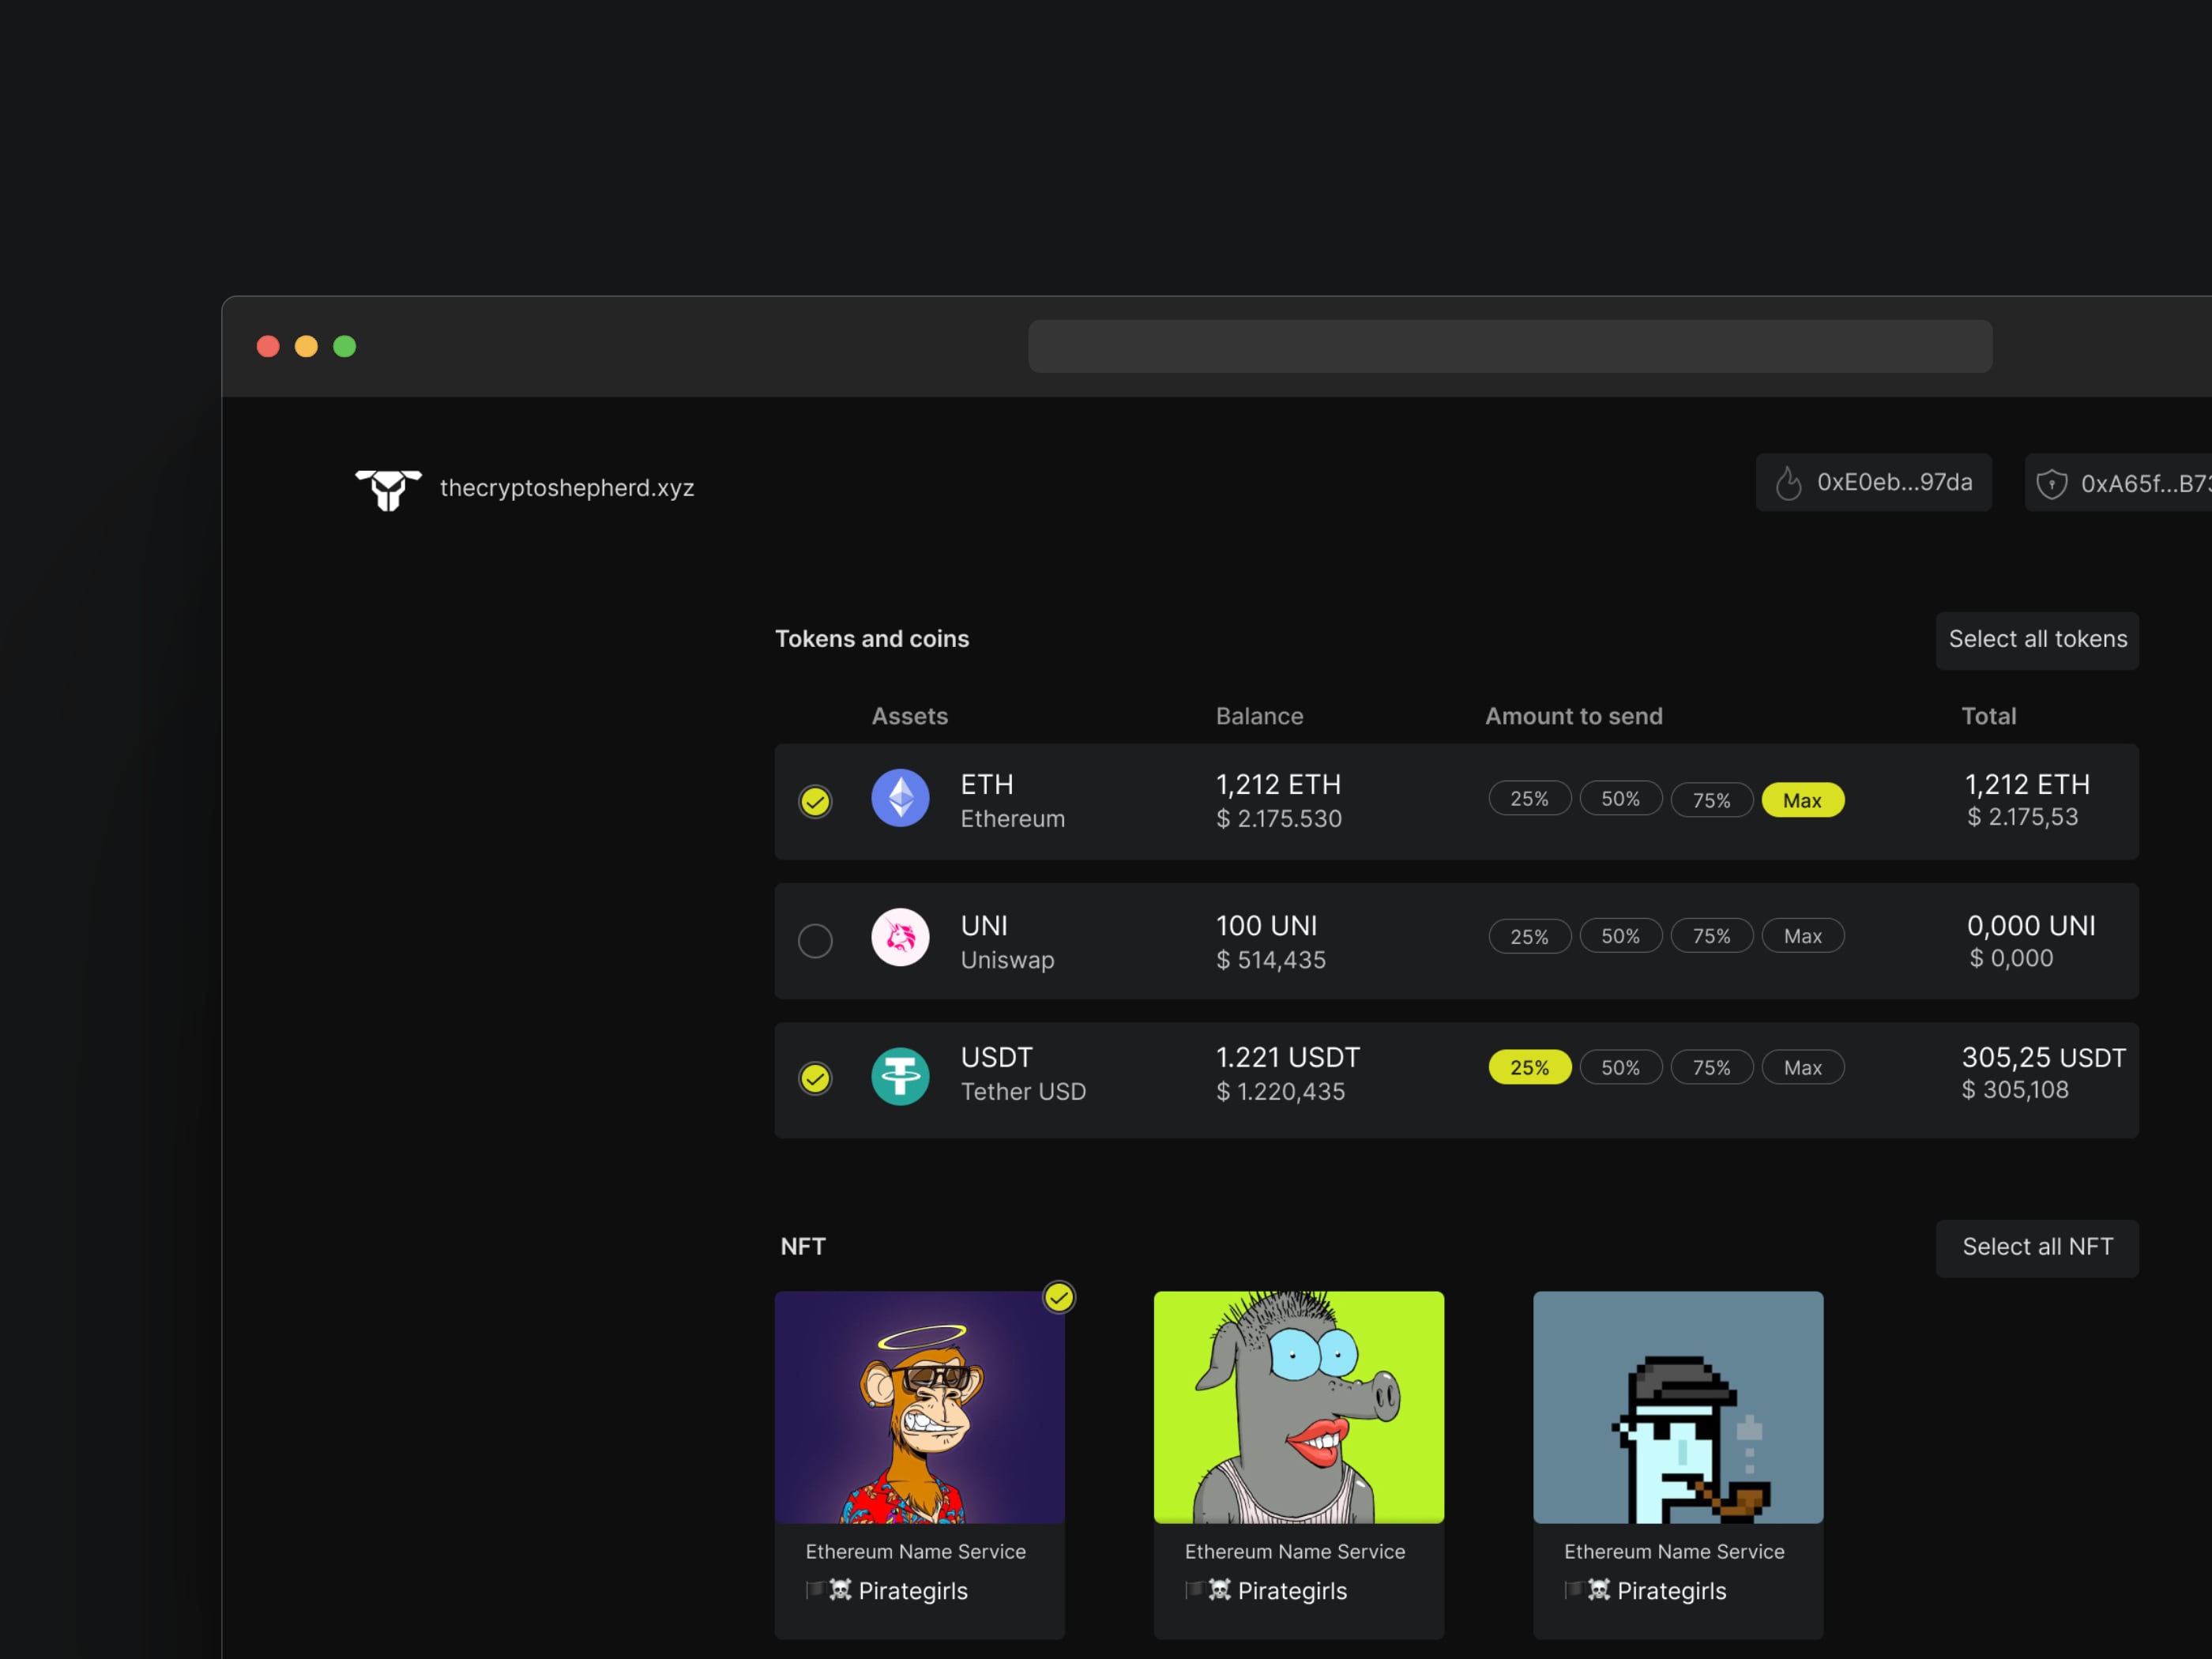Viewport: 2212px width, 1659px height.
Task: Uncheck the USDT asset checkbox
Action: point(815,1078)
